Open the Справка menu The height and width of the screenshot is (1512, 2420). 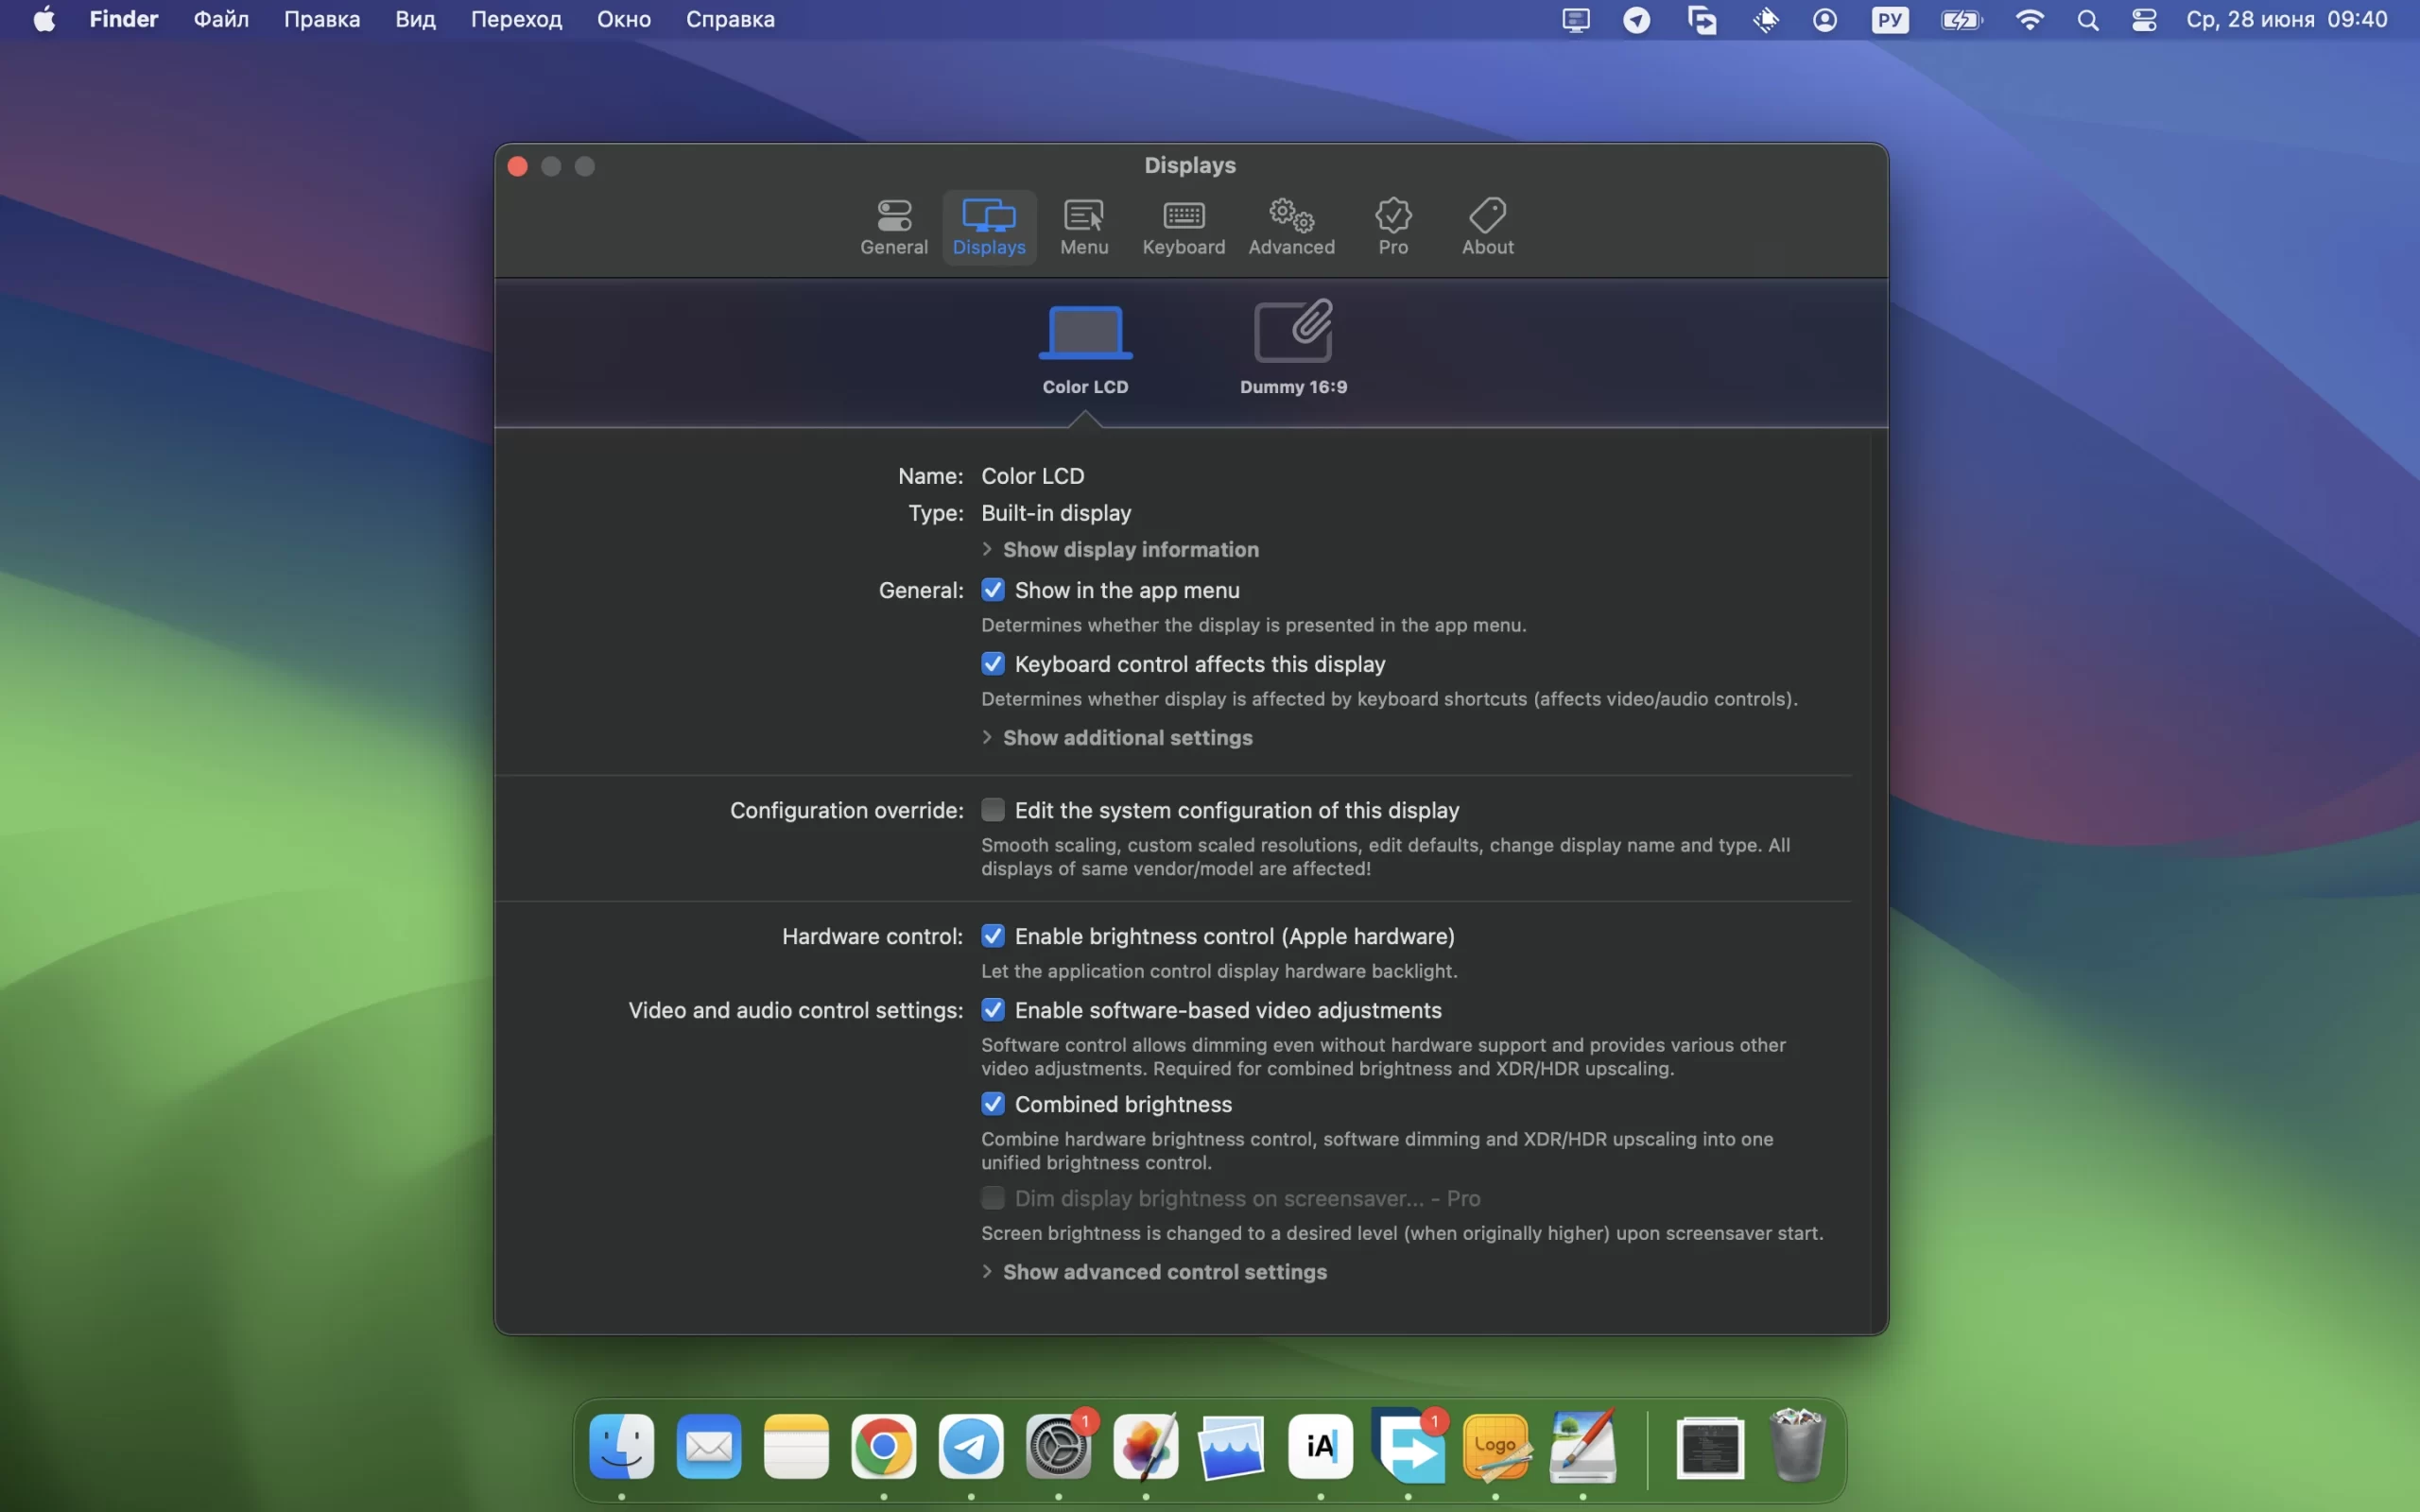(729, 20)
